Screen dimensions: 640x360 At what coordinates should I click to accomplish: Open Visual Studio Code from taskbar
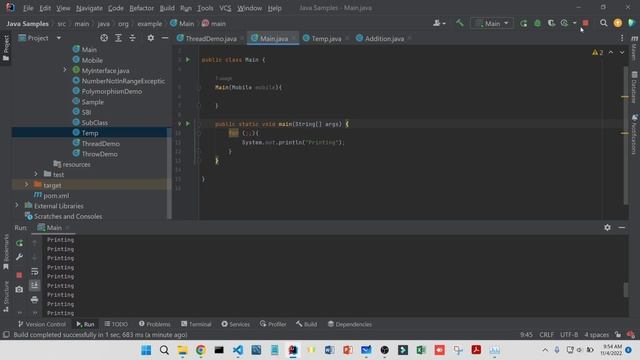(x=238, y=350)
